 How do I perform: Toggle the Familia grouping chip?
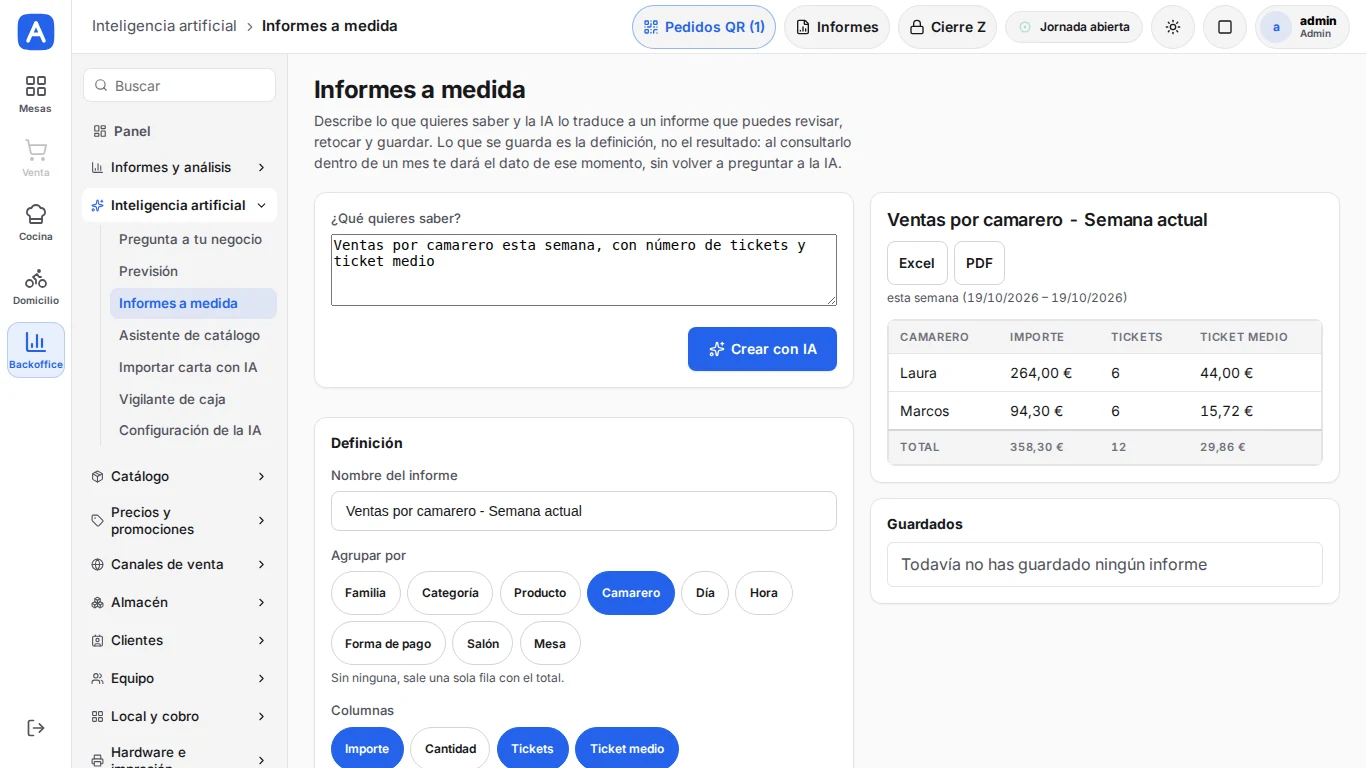[366, 593]
